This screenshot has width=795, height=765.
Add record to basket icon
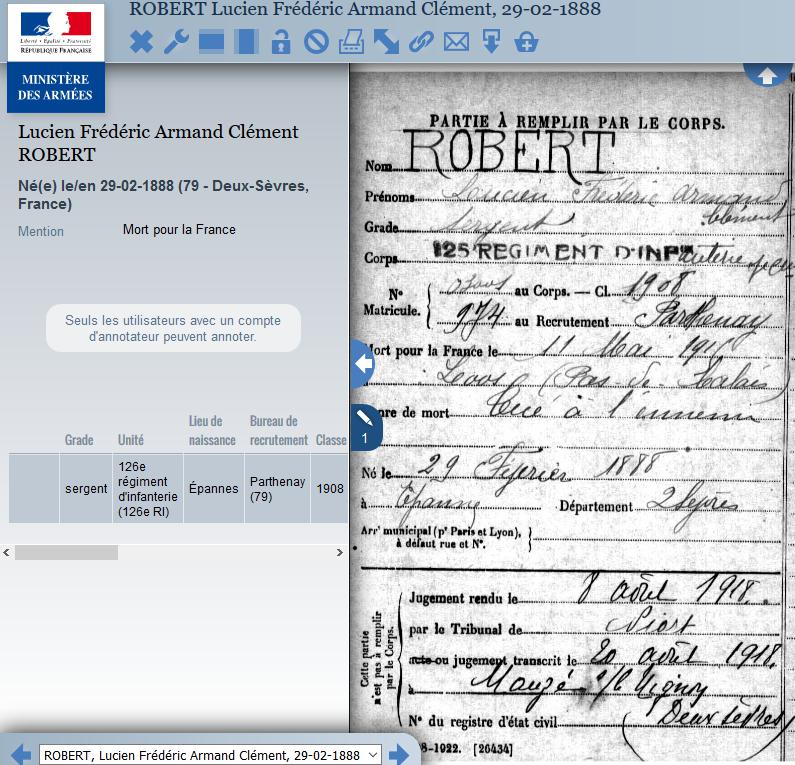tap(526, 42)
